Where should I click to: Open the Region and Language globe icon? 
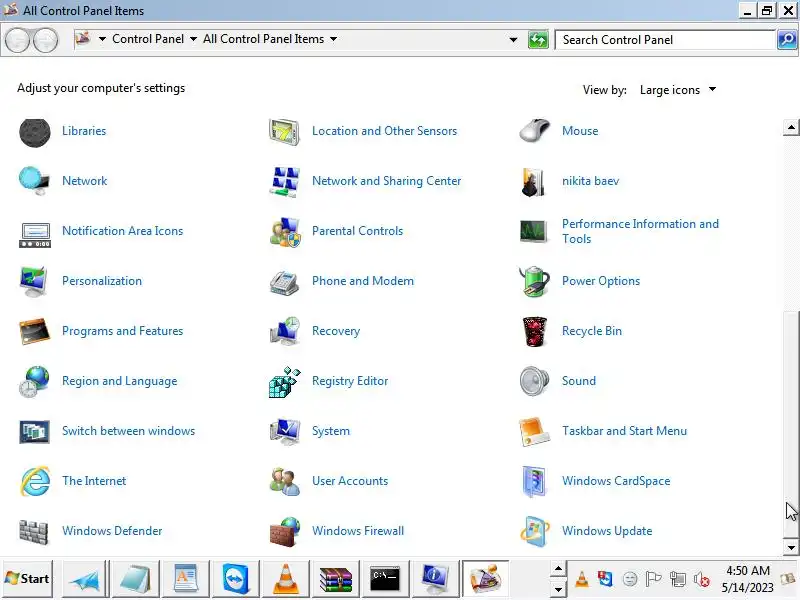34,381
